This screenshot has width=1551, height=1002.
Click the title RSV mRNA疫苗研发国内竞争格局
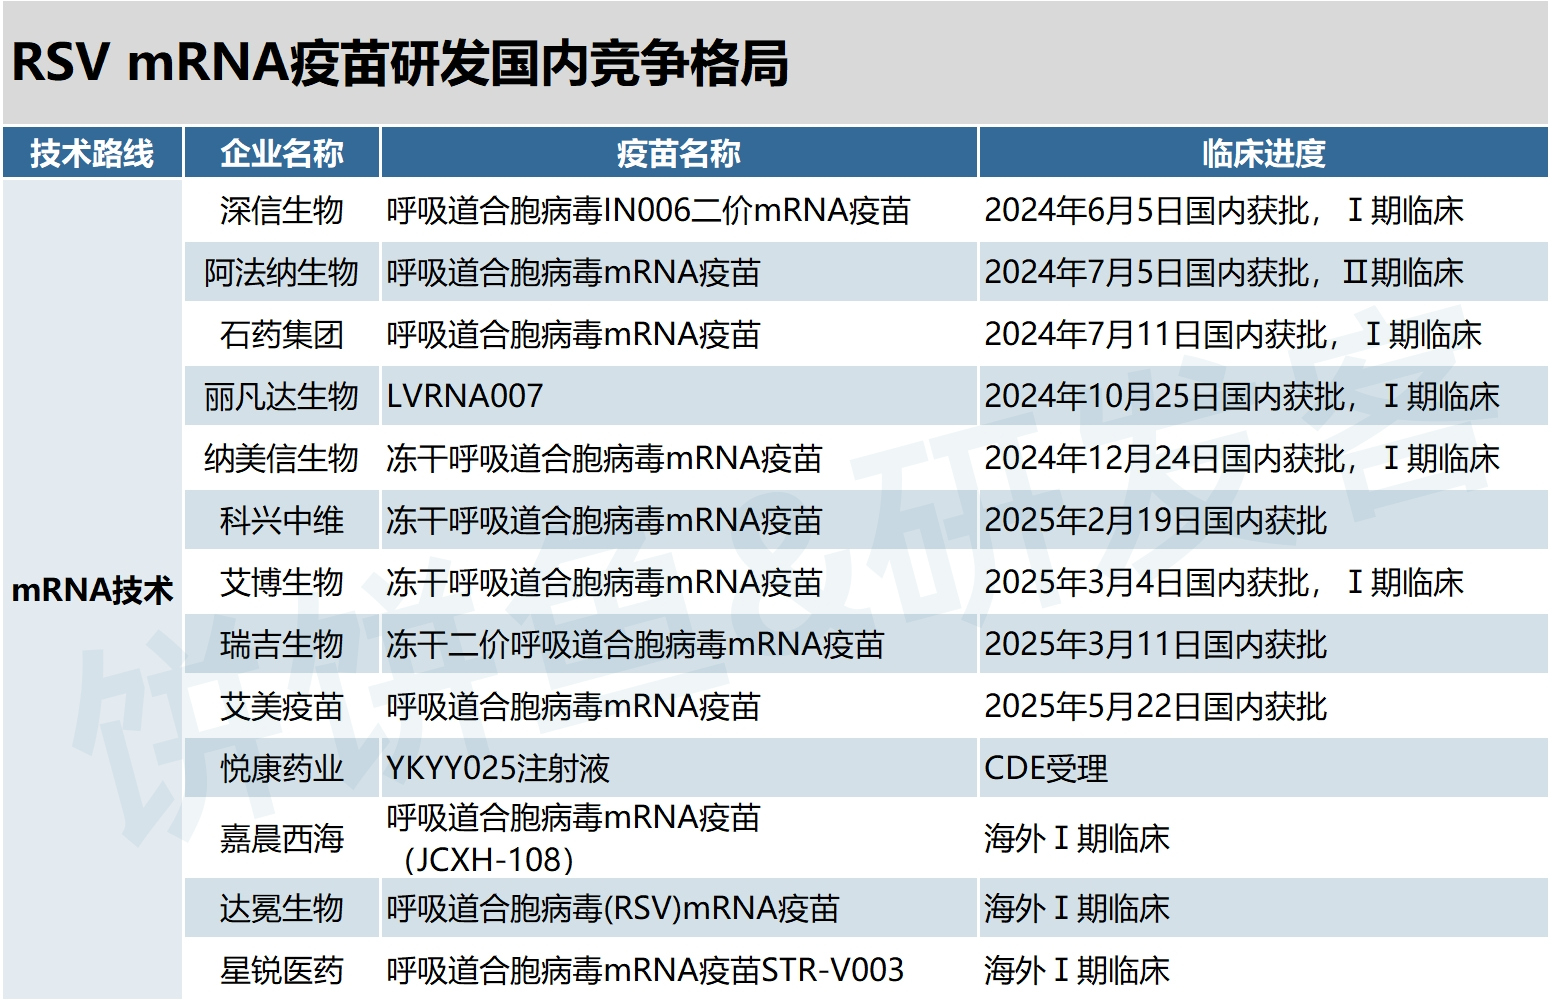(x=400, y=63)
